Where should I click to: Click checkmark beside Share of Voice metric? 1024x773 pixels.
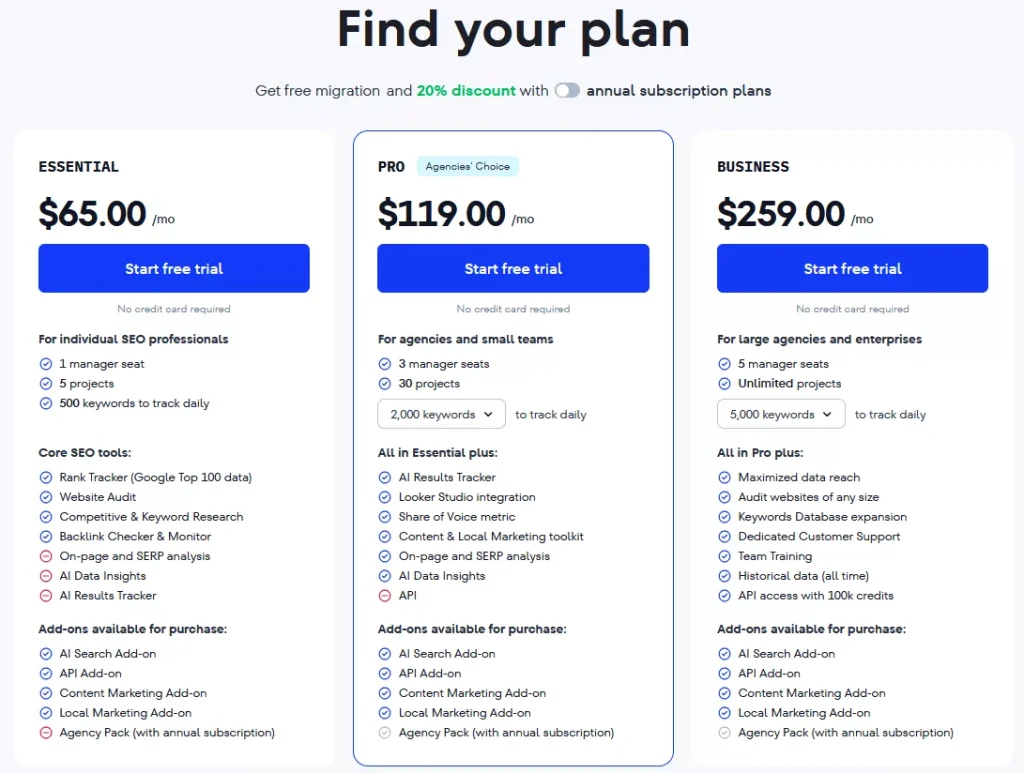[385, 517]
